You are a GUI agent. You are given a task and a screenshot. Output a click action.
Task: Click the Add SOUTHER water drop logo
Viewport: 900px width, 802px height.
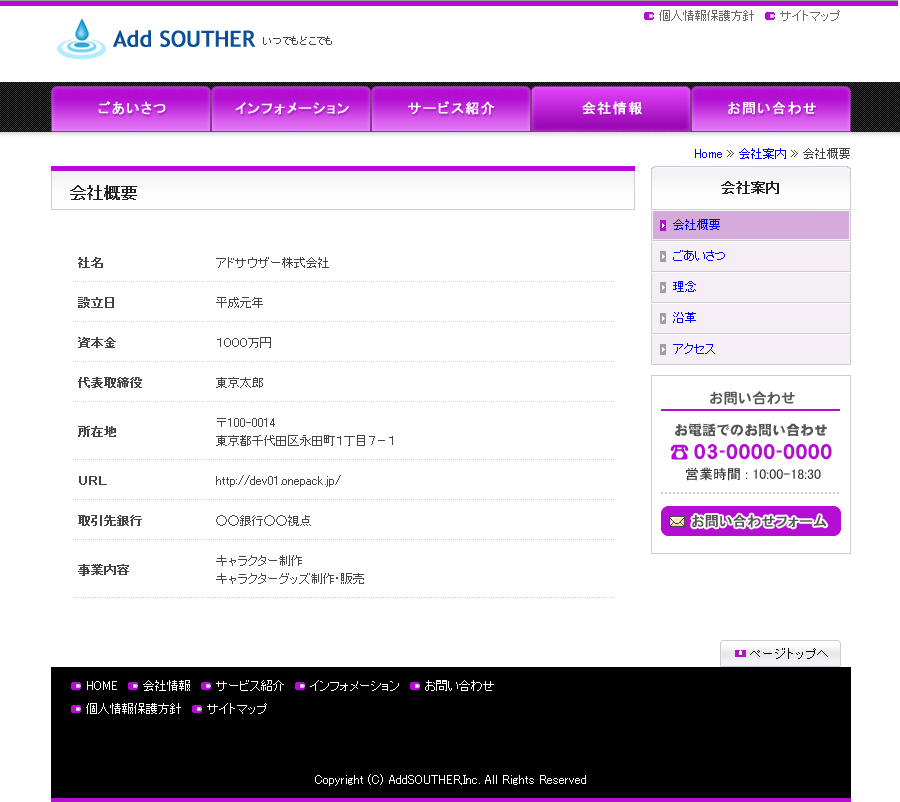click(81, 39)
